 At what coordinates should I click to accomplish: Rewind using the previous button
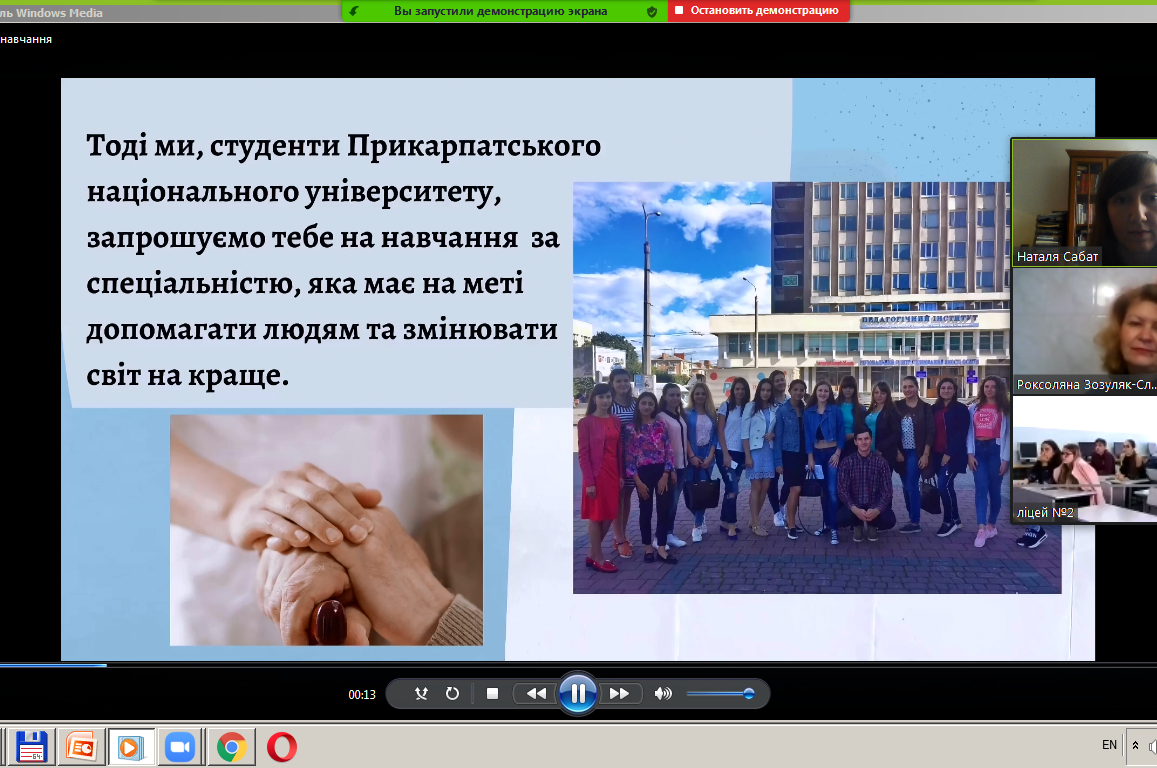(x=537, y=693)
